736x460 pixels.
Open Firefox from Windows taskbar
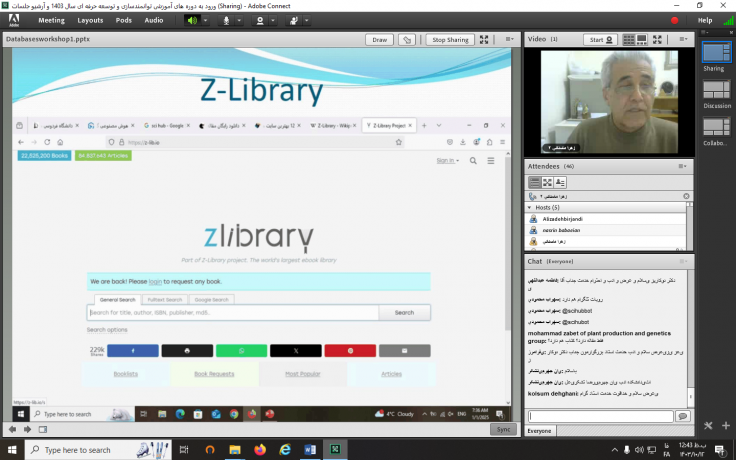click(260, 450)
